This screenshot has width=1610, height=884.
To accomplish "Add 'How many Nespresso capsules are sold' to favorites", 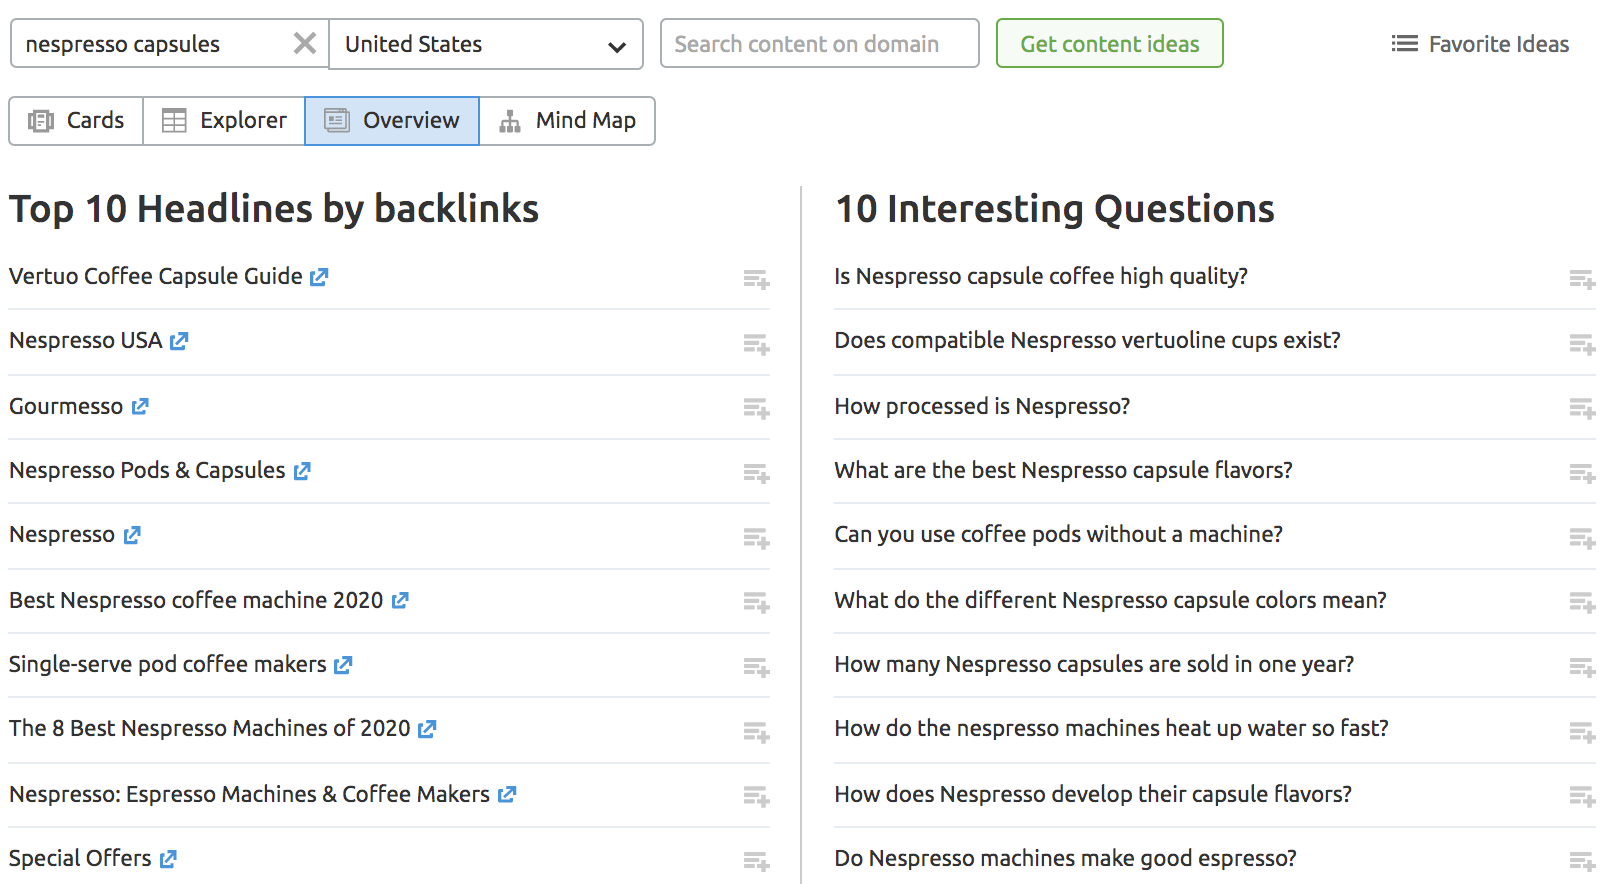I will [x=1582, y=667].
